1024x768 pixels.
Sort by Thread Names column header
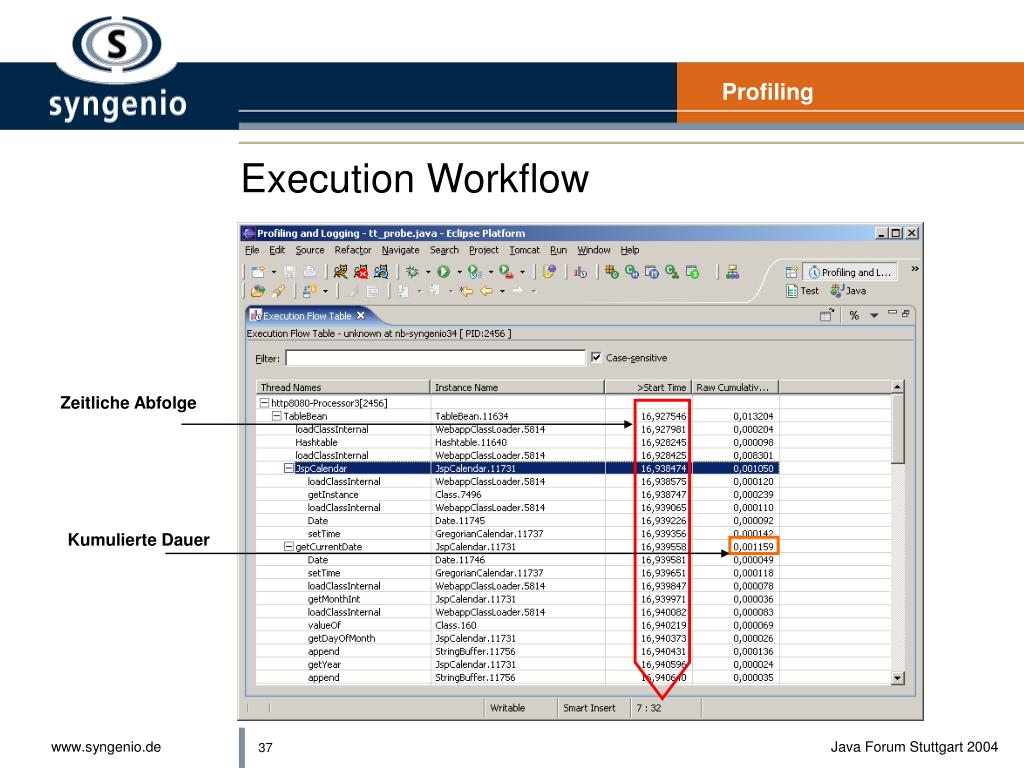pyautogui.click(x=343, y=387)
